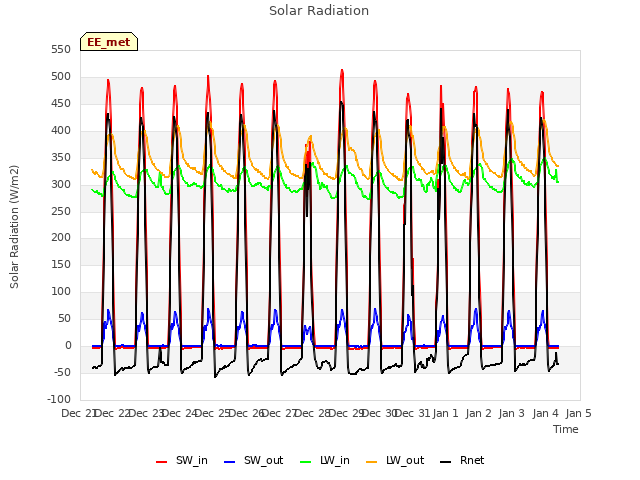640x480 pixels.
Task: Click the 500 y-axis tick label
Action: [x=61, y=76]
